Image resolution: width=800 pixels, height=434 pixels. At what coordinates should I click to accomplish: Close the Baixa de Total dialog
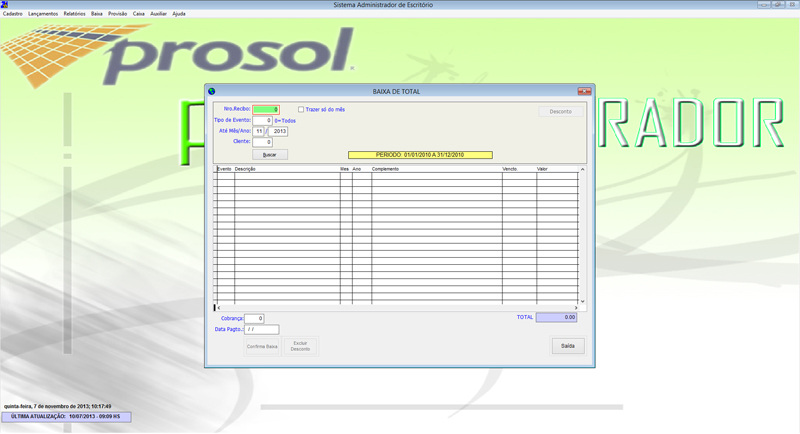[584, 91]
